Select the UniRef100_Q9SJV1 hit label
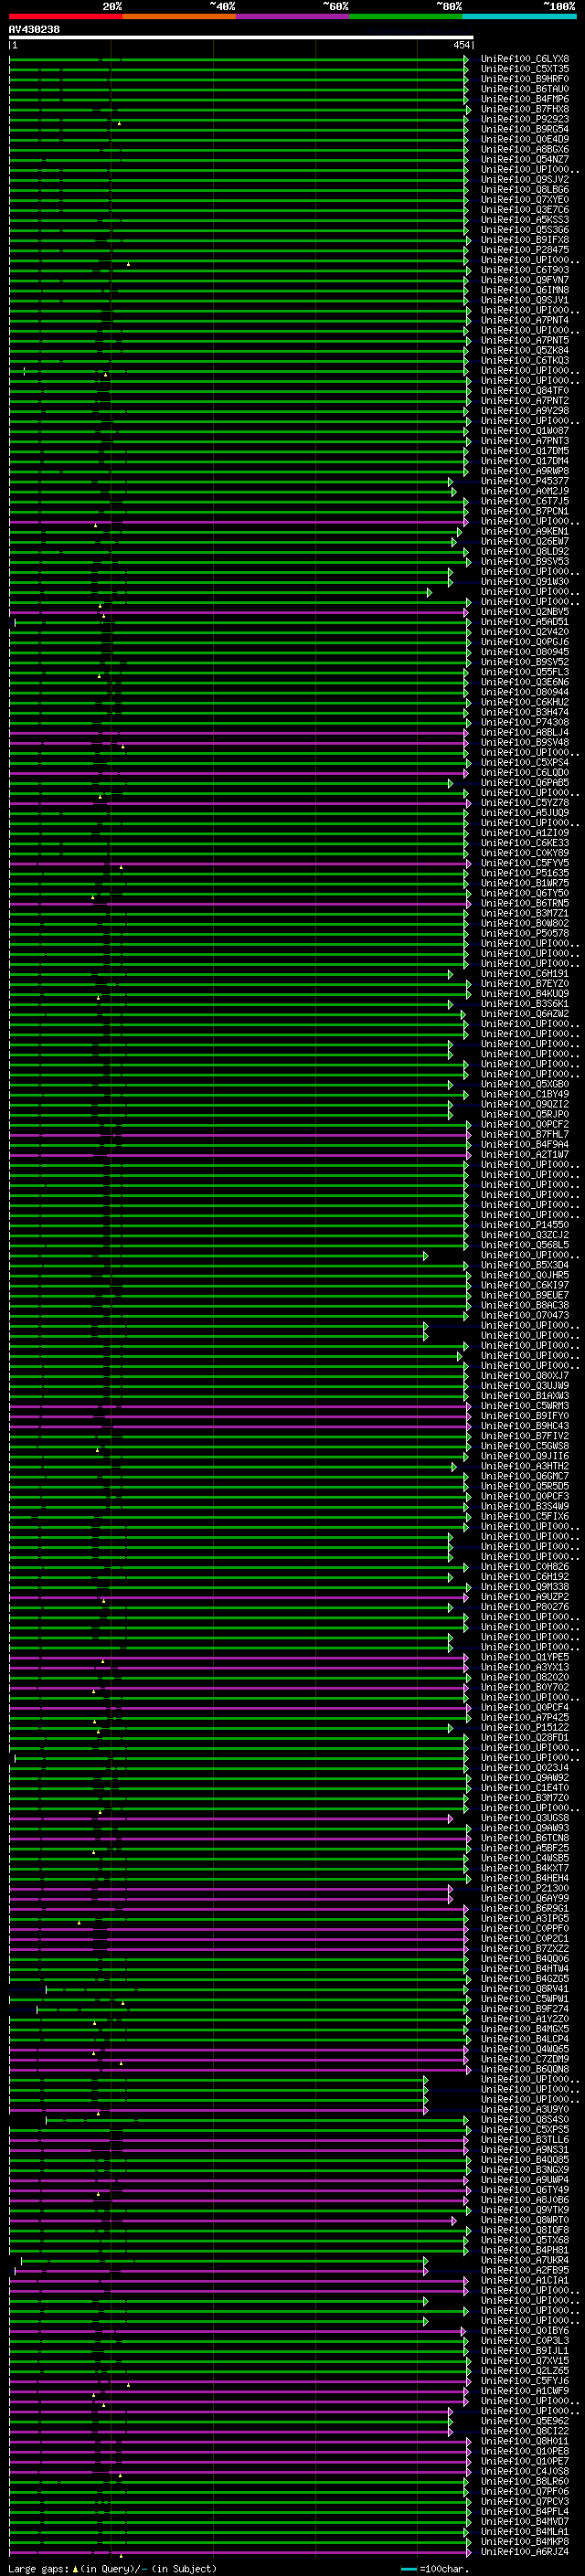This screenshot has height=2576, width=585. 524,300
